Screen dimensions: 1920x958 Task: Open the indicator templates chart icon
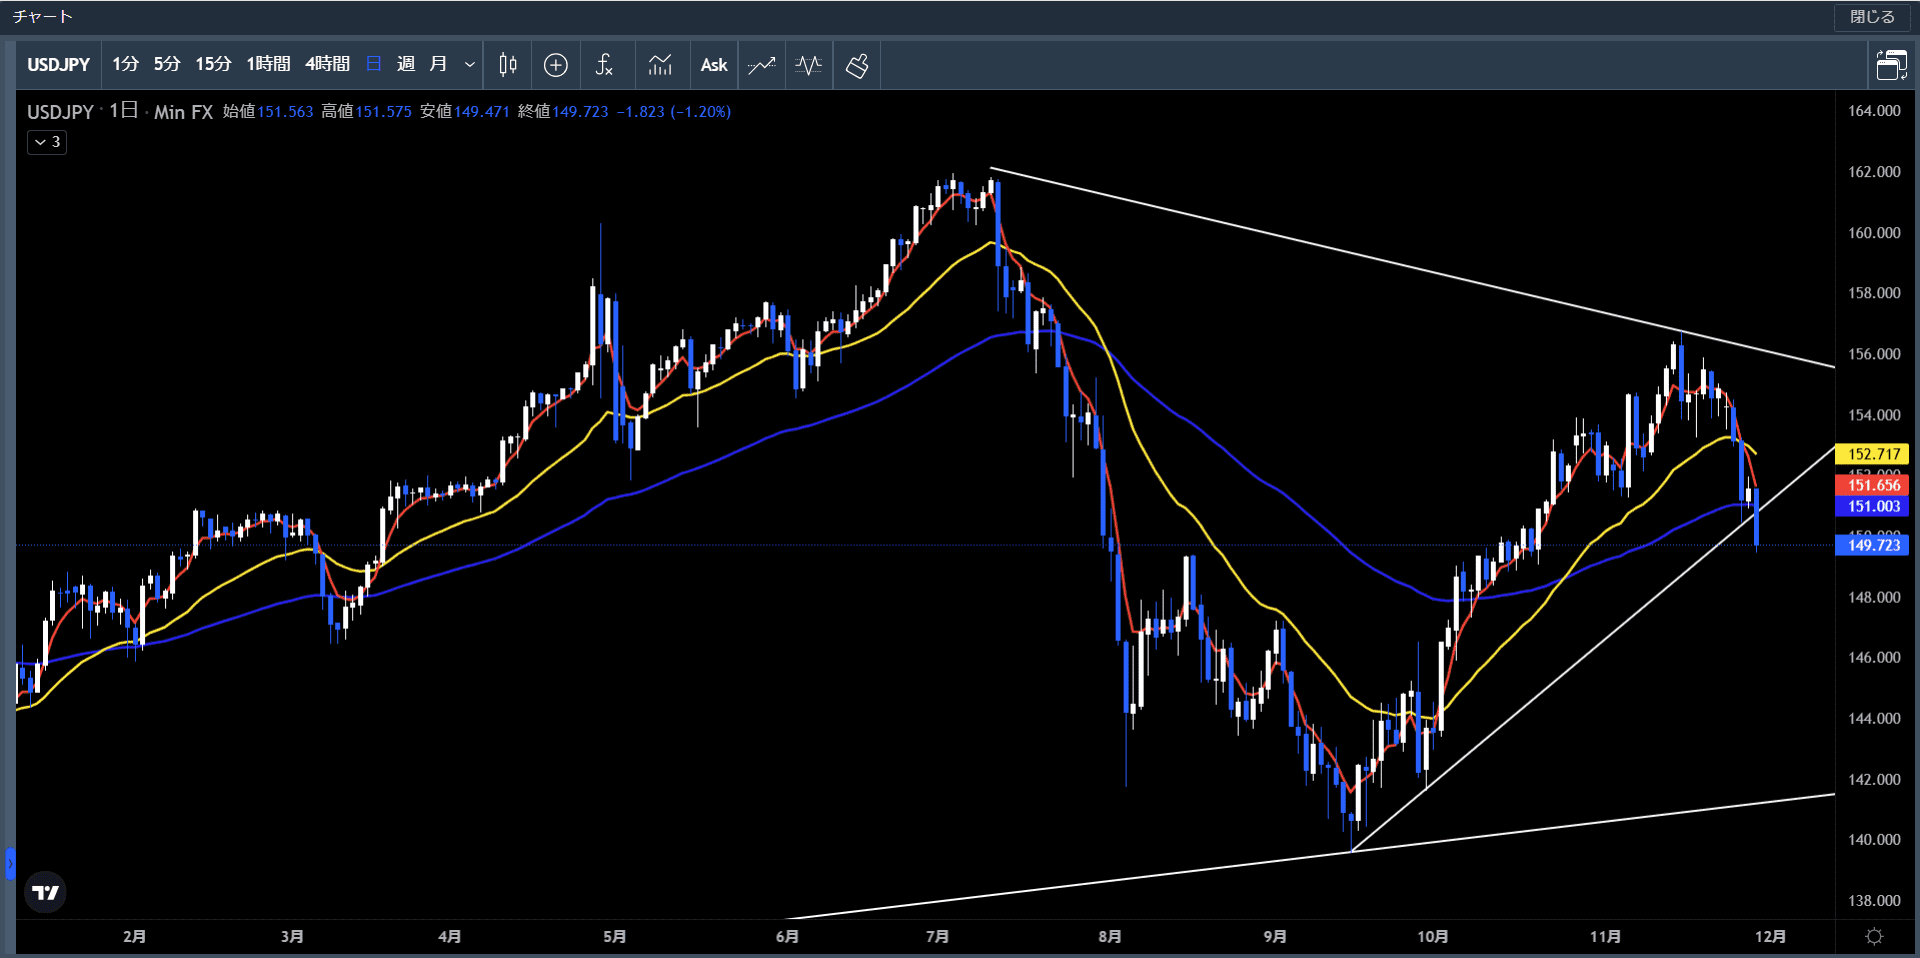coord(660,65)
